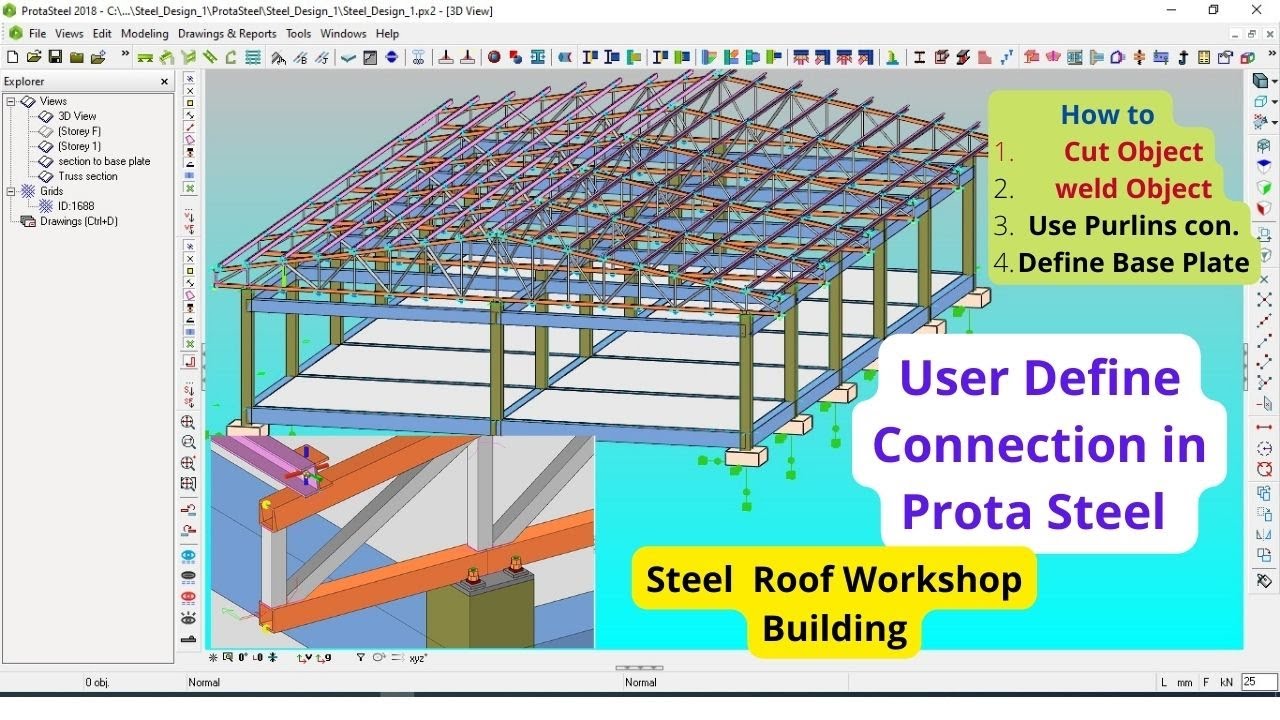Viewport: 1280px width, 720px height.
Task: Click the '0 obj.' status bar entry
Action: [97, 682]
